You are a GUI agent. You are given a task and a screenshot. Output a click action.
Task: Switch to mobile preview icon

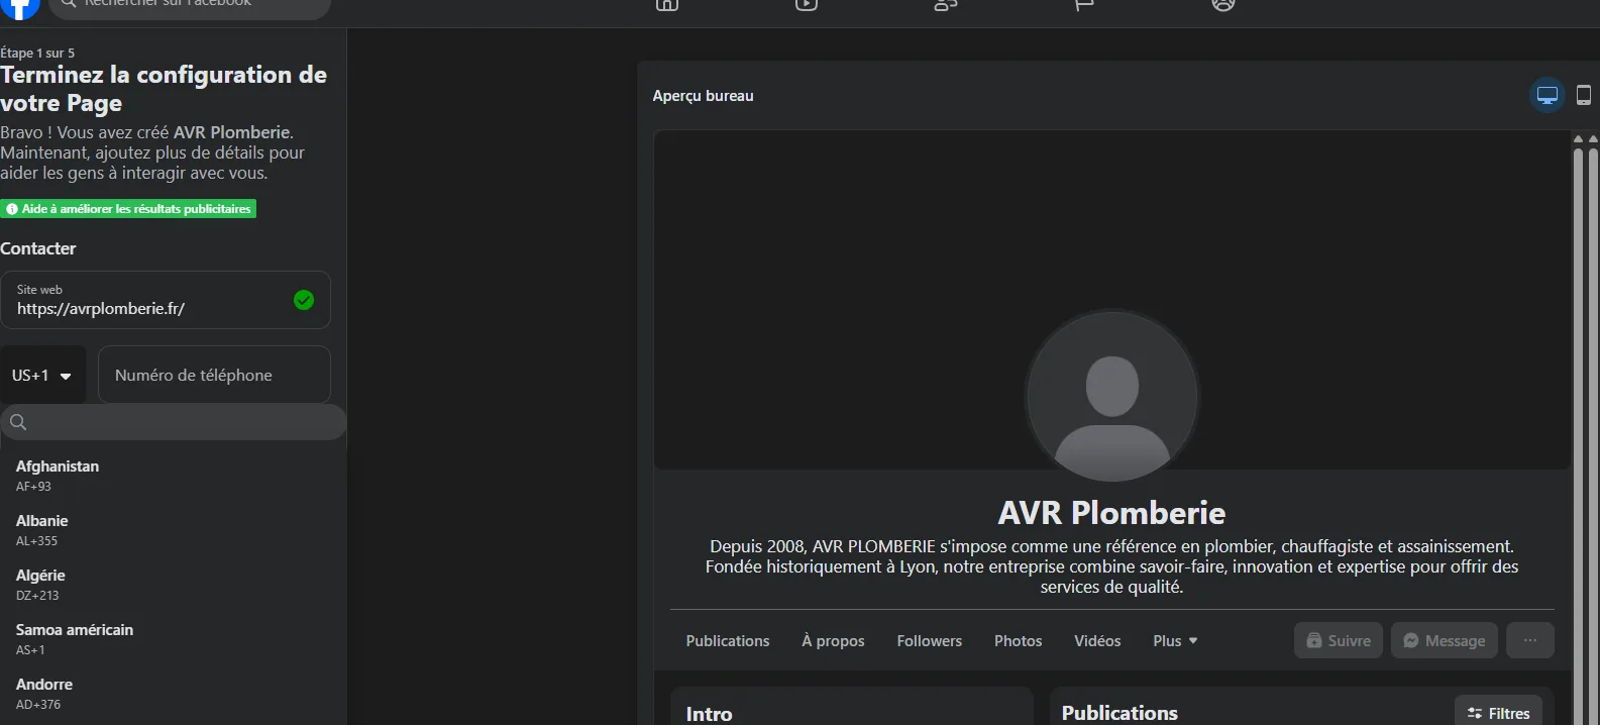(1584, 96)
